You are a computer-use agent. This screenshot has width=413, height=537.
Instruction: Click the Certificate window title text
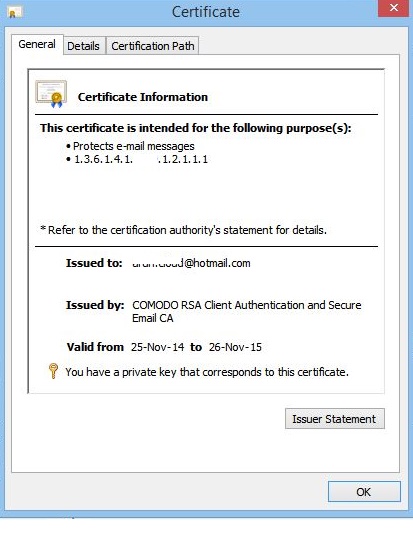(205, 12)
